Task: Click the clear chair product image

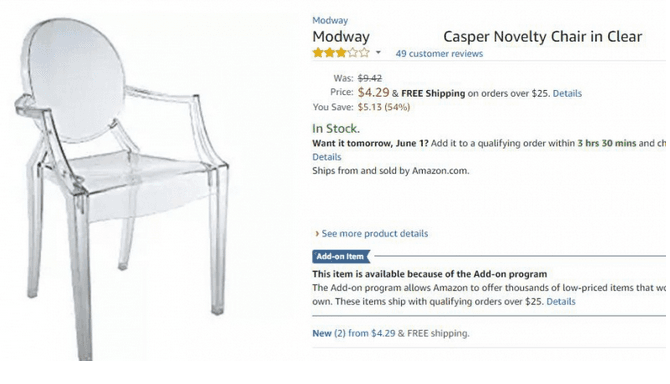Action: coord(123,188)
